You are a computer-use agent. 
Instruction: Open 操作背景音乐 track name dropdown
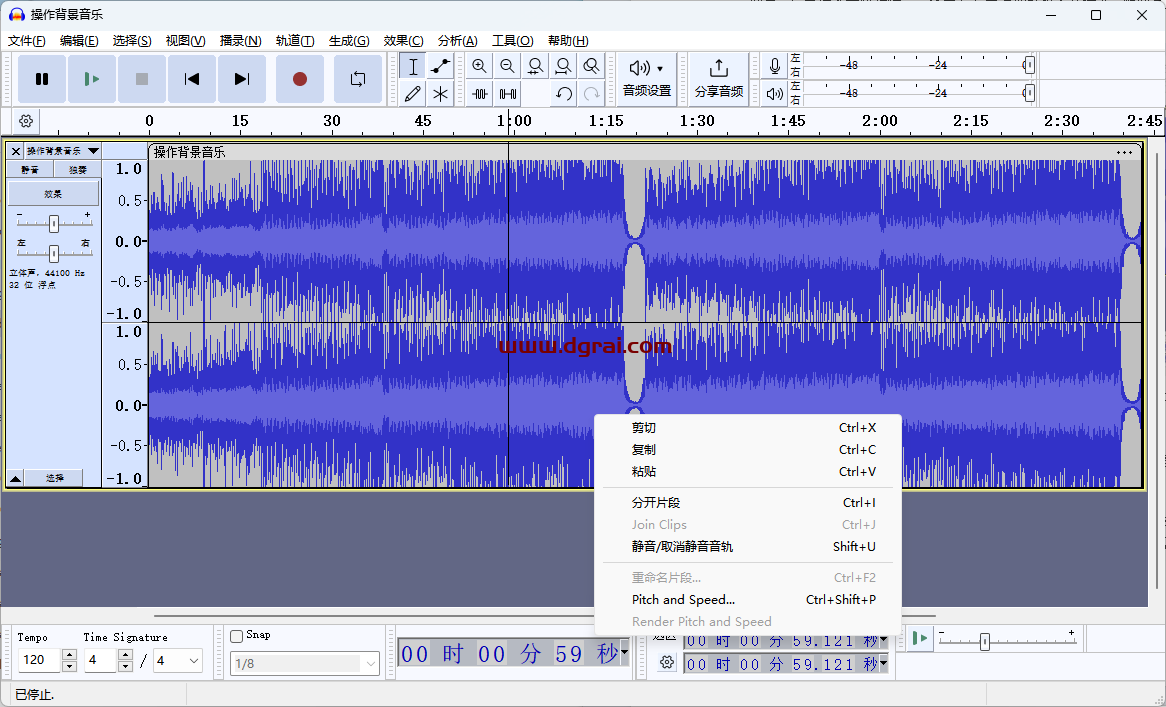pyautogui.click(x=63, y=151)
